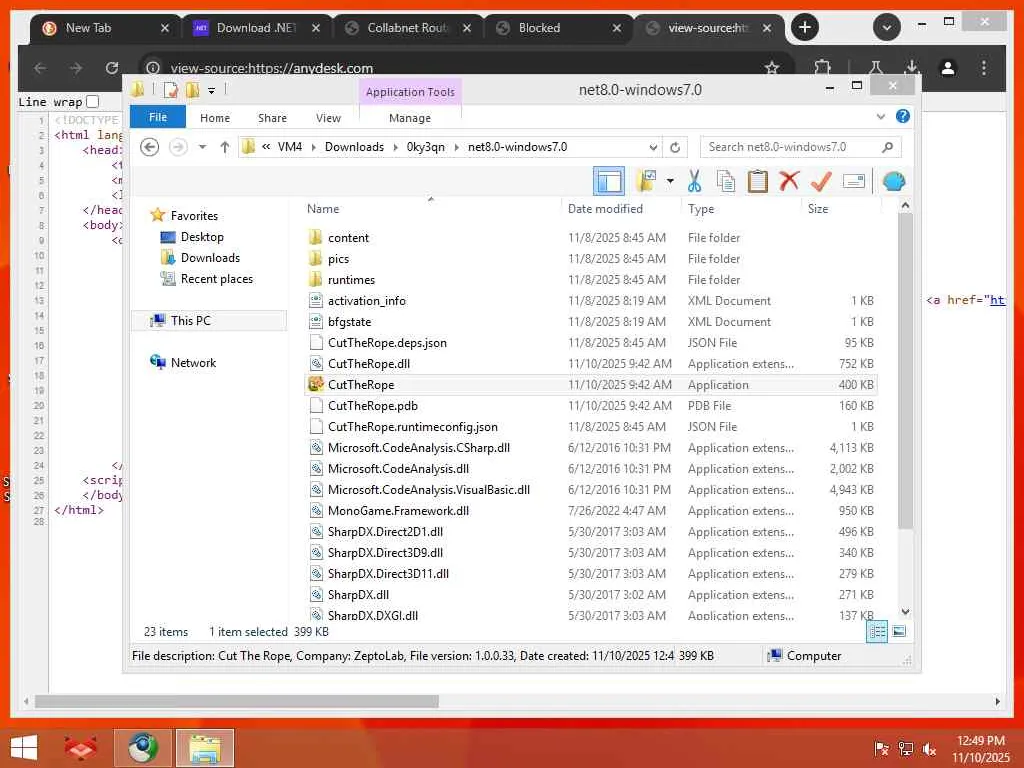Select the runtimes folder
Screen dimensions: 1024x768
click(351, 280)
